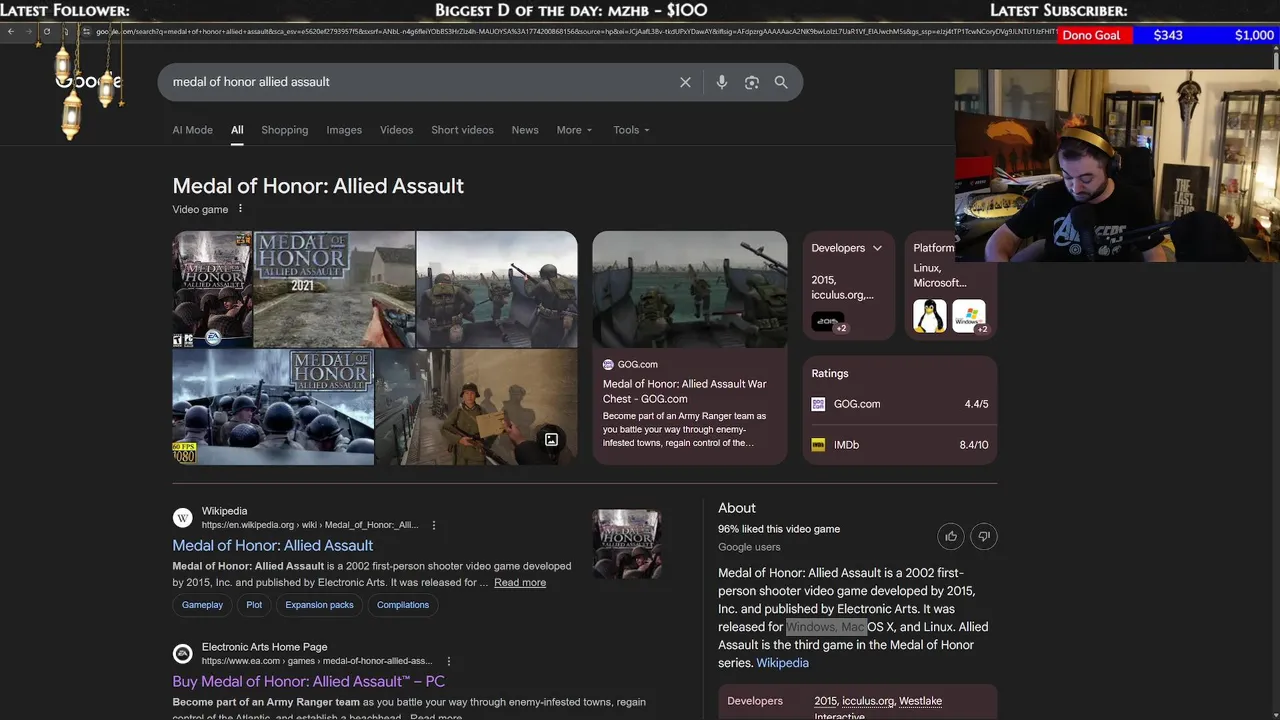Open Buy Medal of Honor: Allied Assault – PC link
The image size is (1280, 720).
(308, 681)
